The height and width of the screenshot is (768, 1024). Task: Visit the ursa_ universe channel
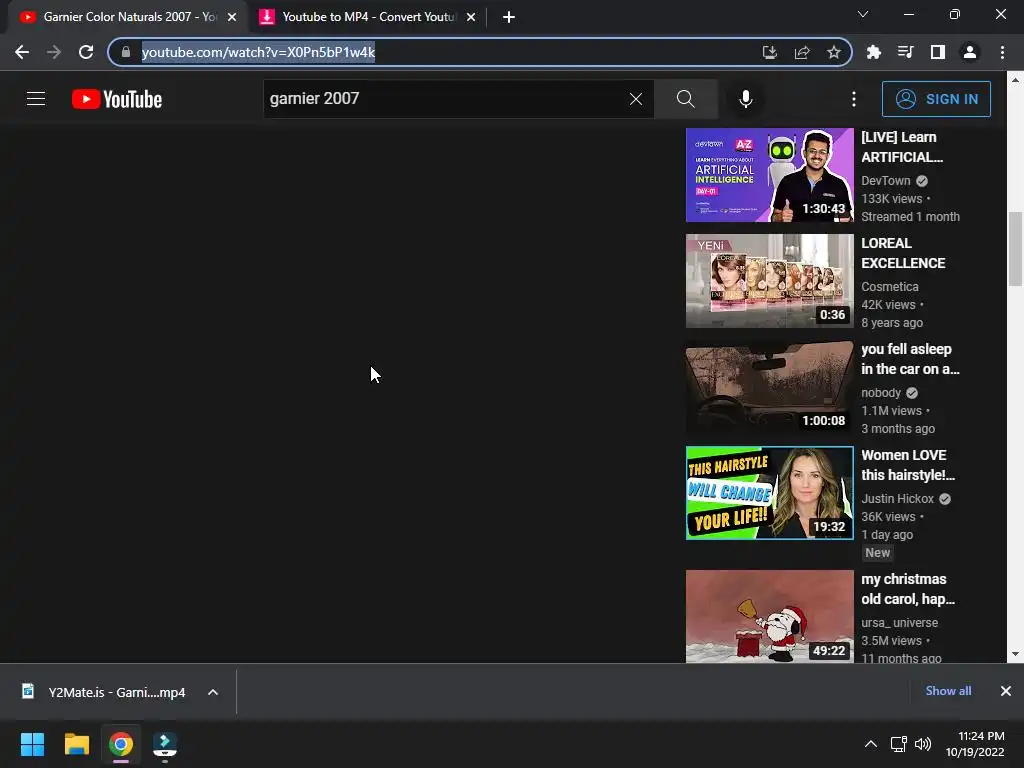[899, 623]
